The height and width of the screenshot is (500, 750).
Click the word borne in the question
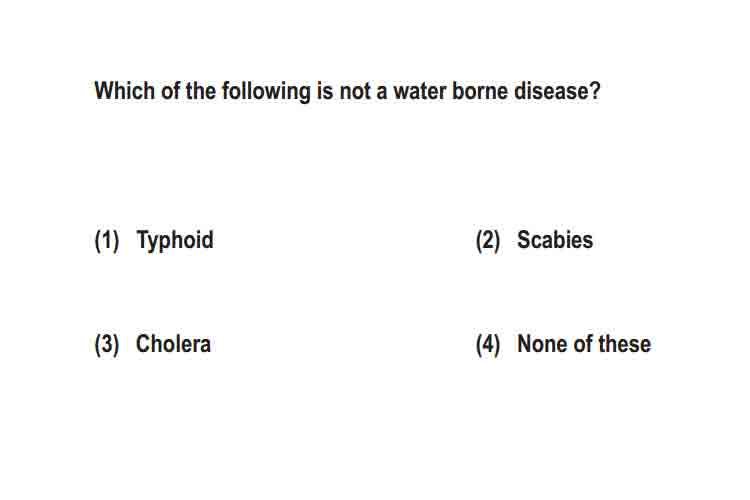click(480, 90)
